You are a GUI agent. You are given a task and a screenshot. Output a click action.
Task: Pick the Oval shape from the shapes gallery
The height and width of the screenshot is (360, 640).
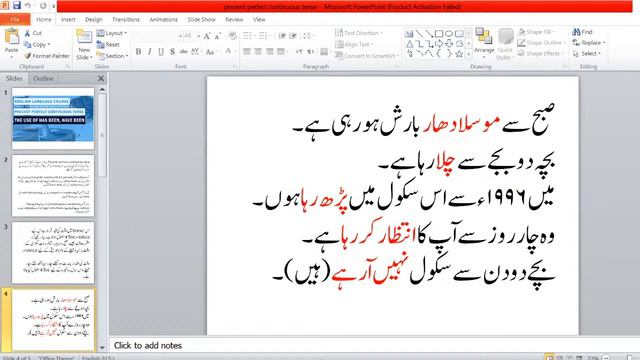click(449, 34)
